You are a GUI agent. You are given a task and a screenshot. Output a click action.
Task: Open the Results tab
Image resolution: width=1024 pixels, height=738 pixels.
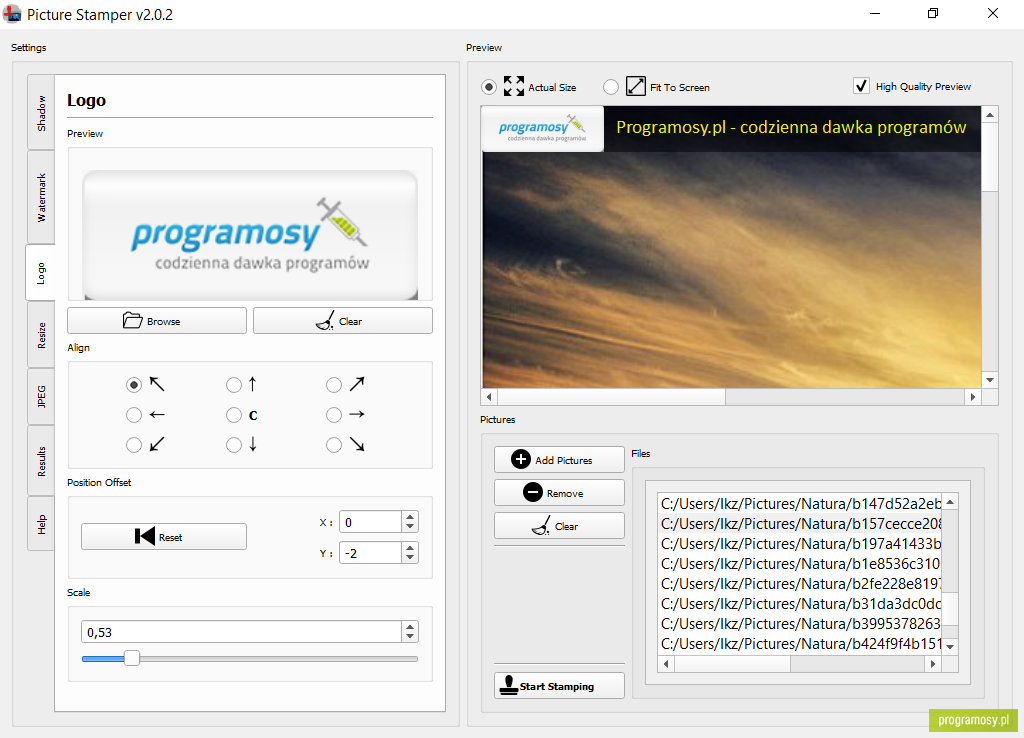41,461
